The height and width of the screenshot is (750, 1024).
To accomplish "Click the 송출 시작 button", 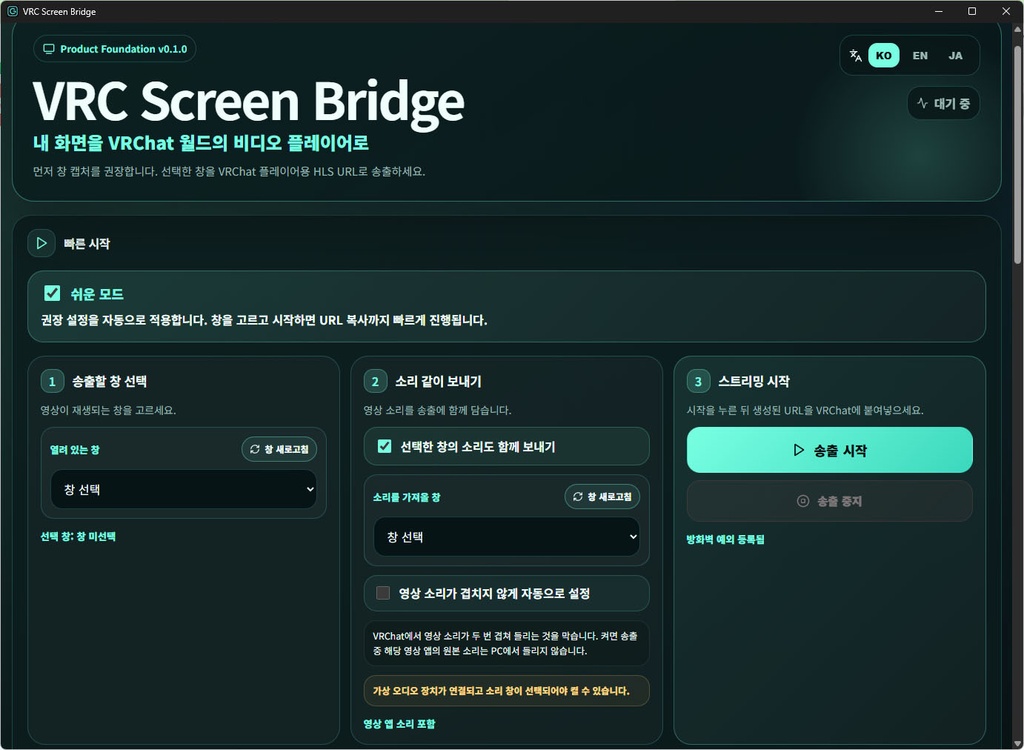I will [829, 450].
